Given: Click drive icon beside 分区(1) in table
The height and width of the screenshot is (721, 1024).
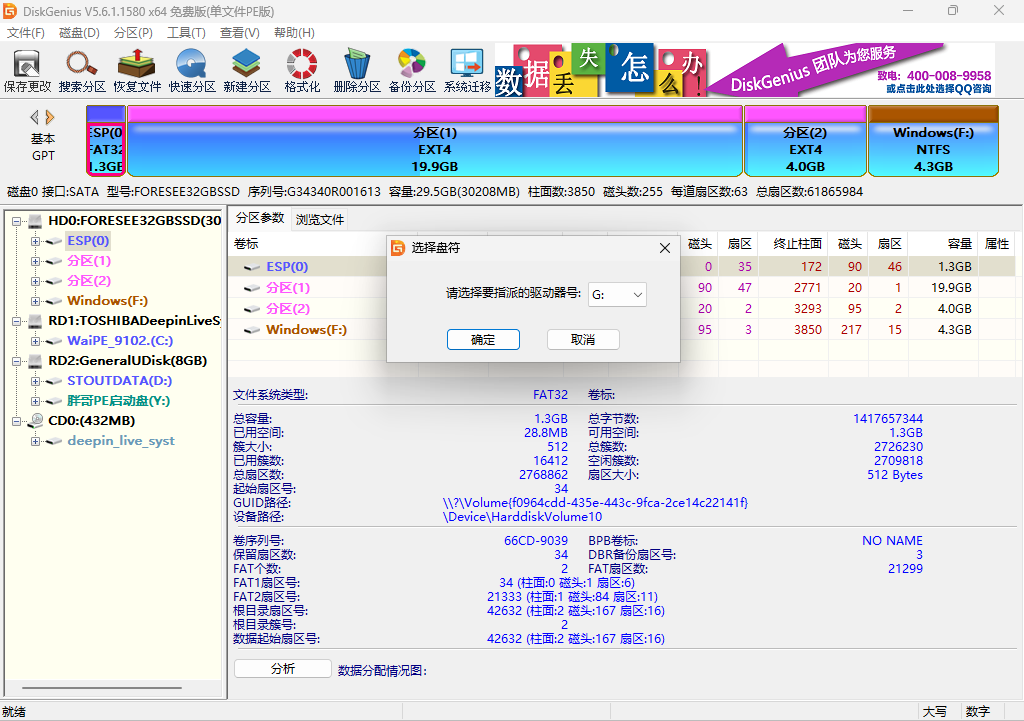Looking at the screenshot, I should click(251, 288).
